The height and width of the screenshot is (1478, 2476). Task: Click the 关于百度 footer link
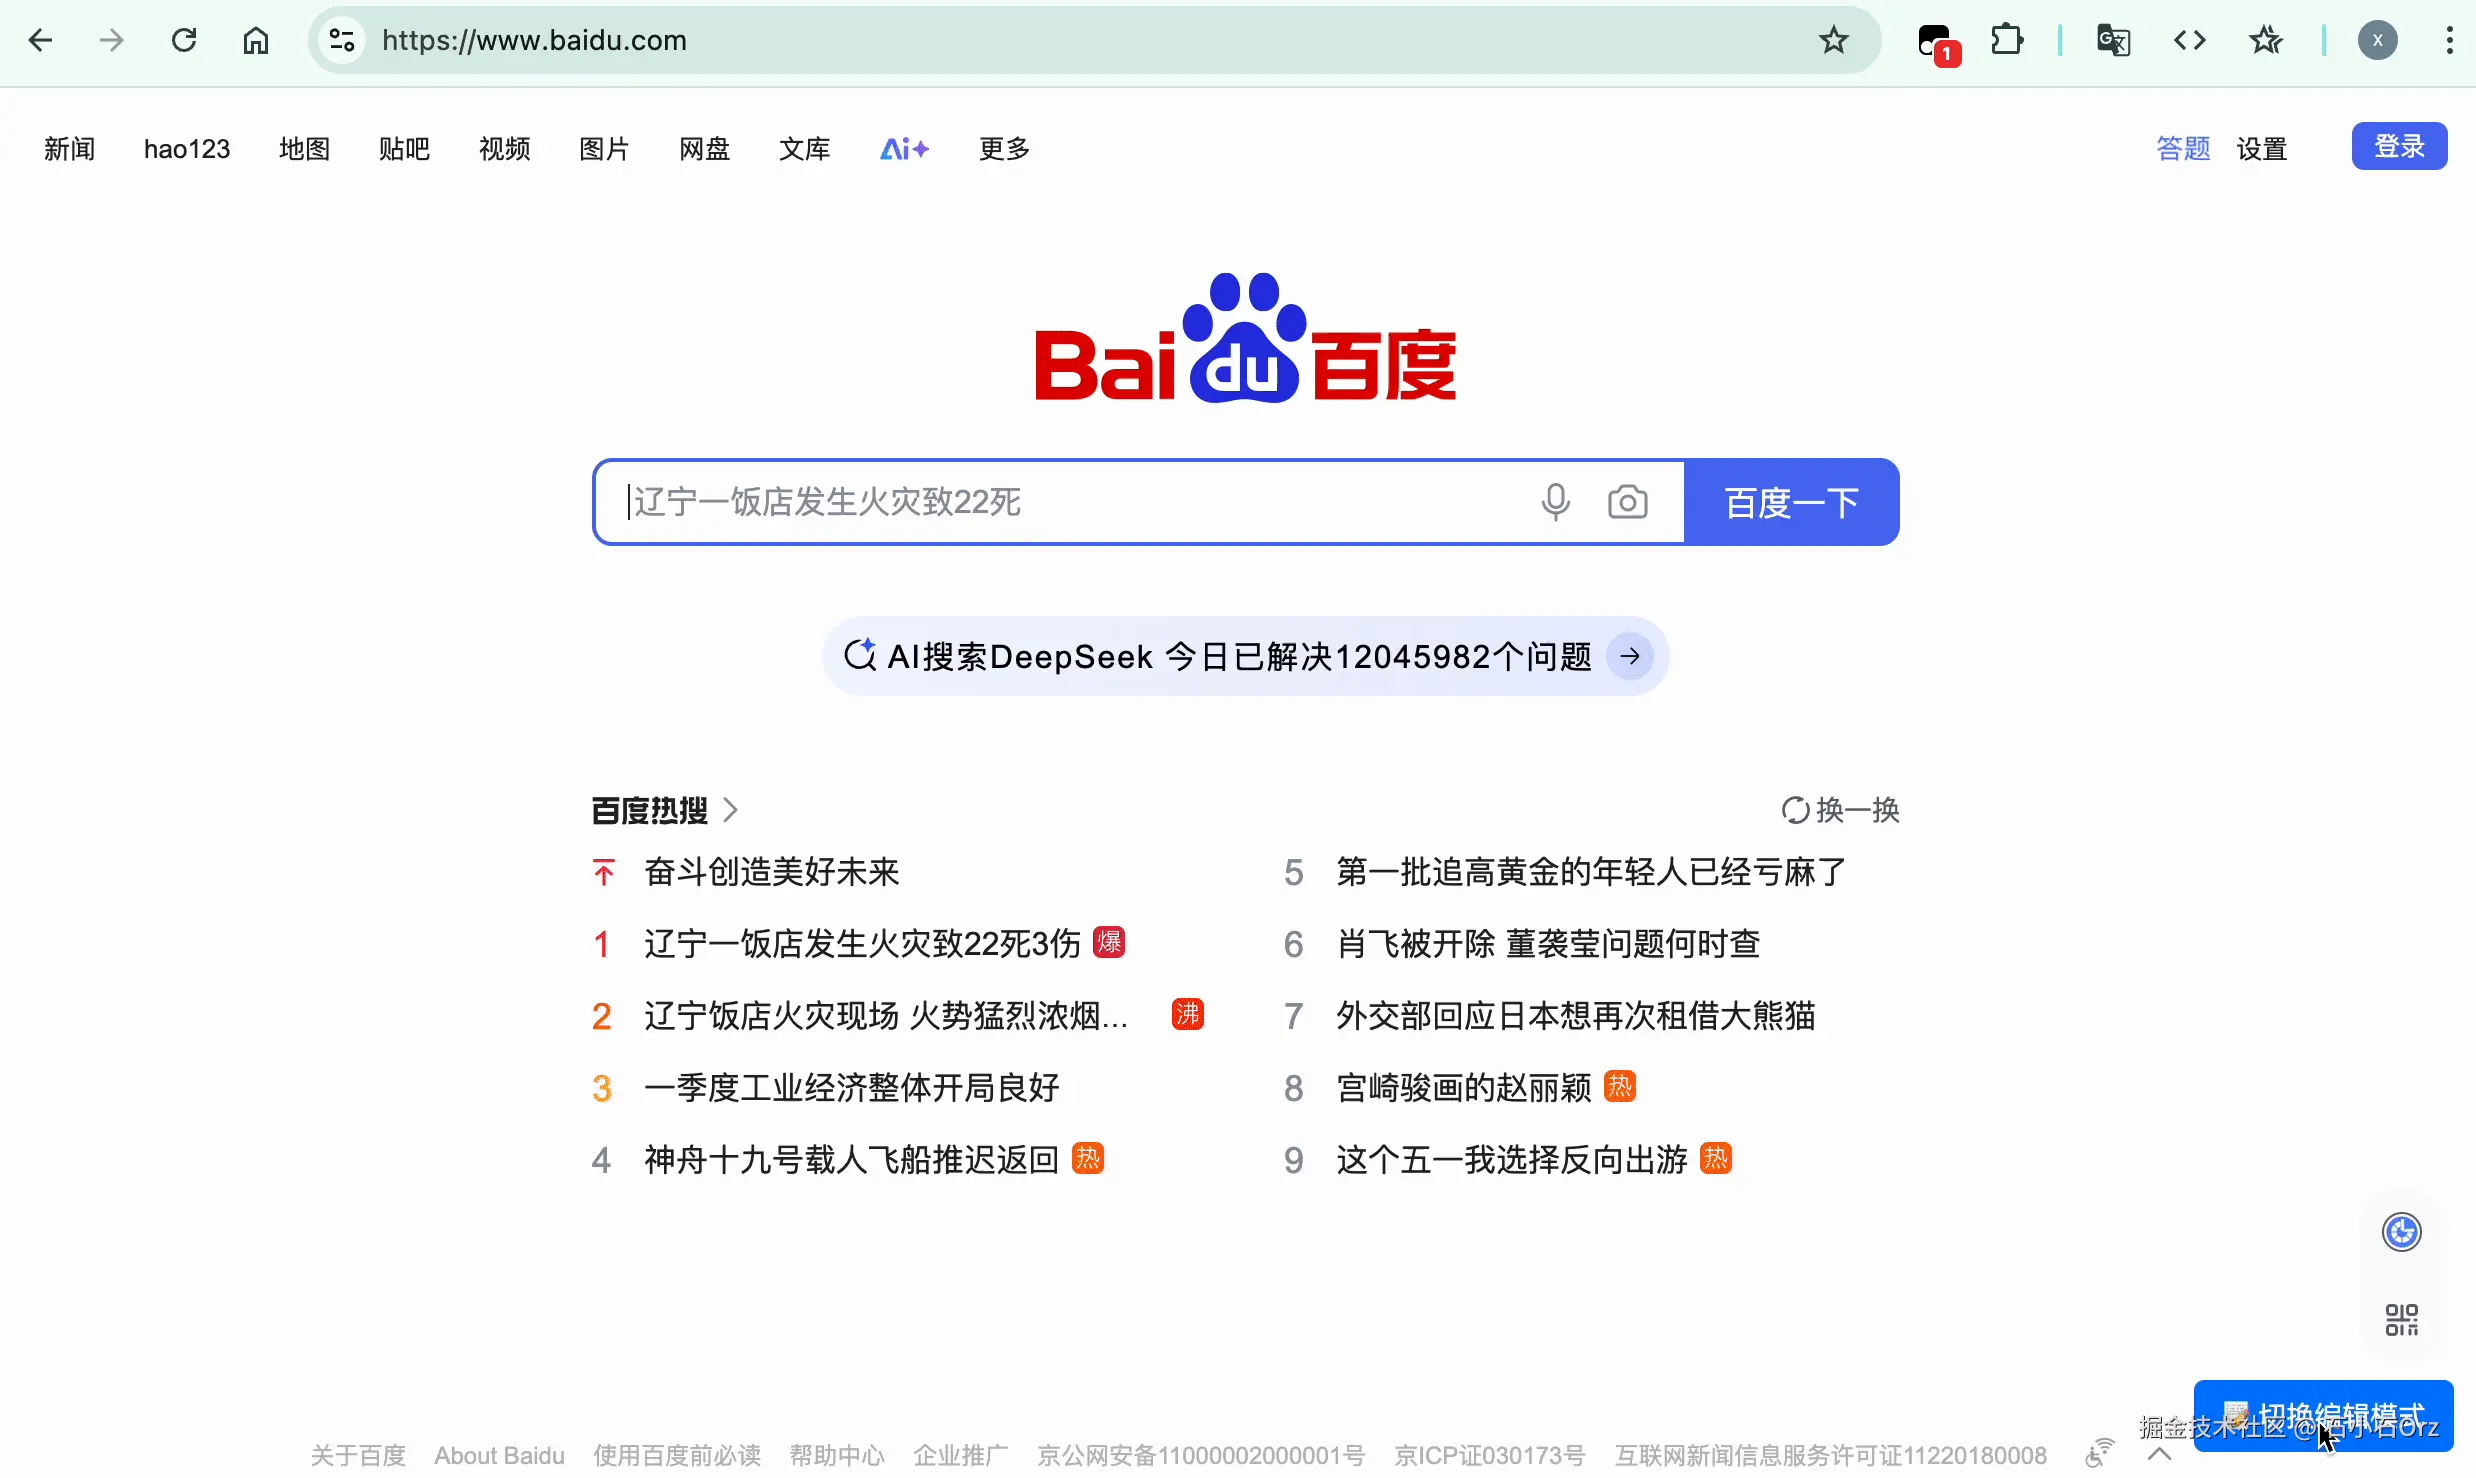(x=358, y=1455)
